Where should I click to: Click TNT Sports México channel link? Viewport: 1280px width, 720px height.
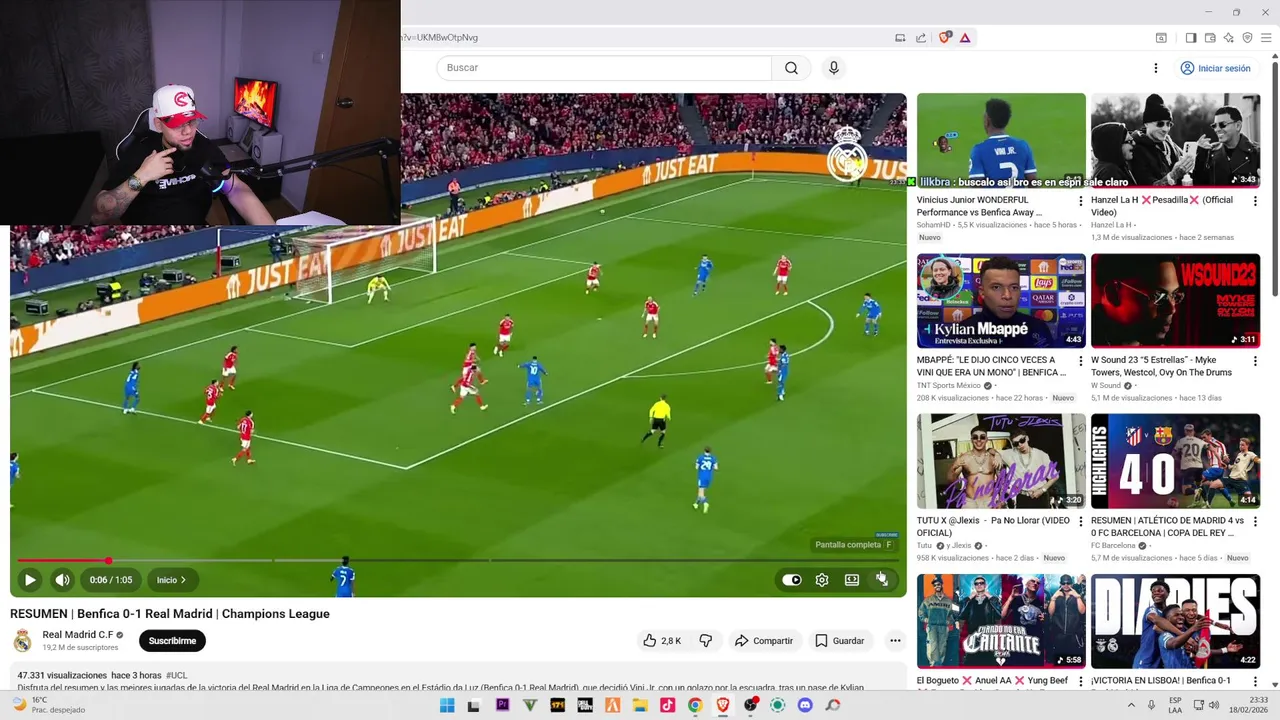[949, 385]
